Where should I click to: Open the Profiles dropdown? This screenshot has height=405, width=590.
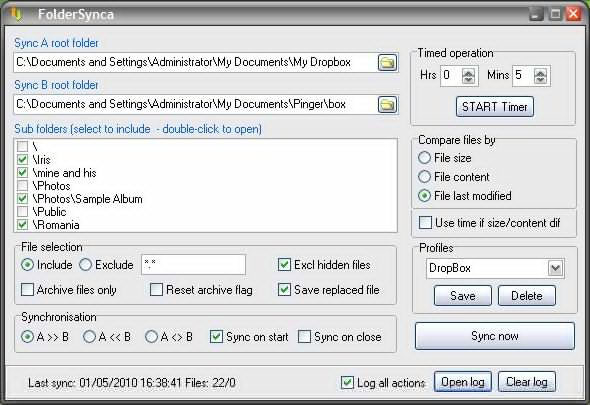[555, 268]
